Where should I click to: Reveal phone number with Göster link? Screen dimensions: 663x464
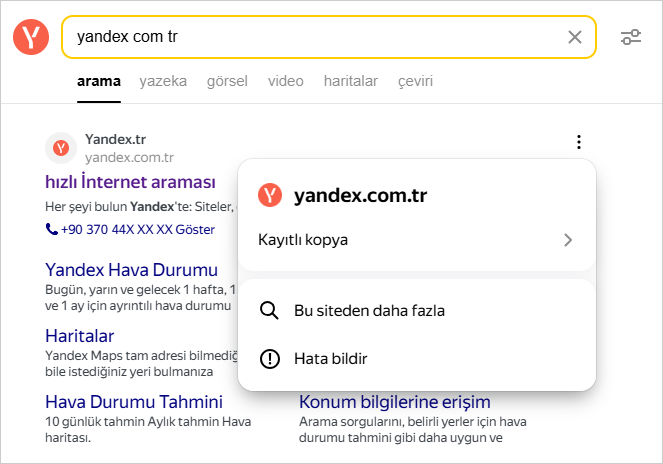pyautogui.click(x=195, y=229)
